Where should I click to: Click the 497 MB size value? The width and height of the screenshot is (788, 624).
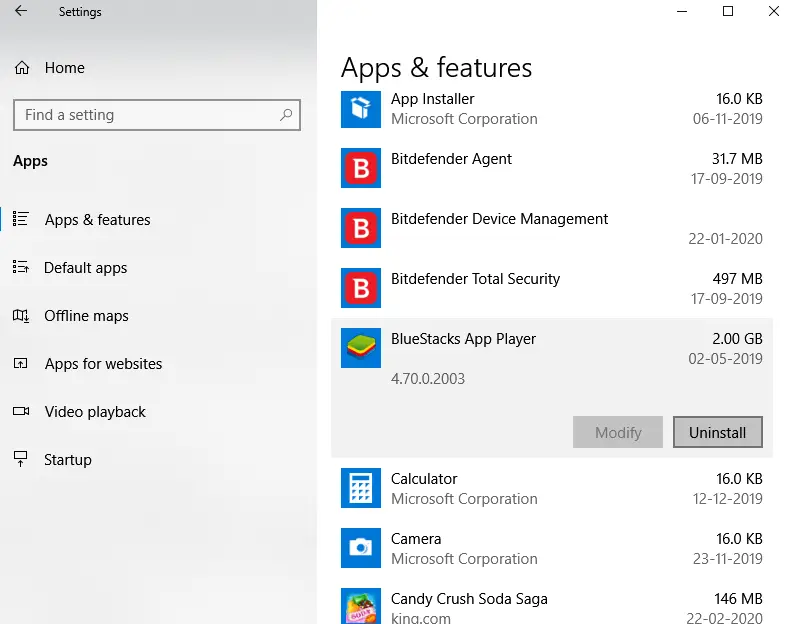pos(738,279)
